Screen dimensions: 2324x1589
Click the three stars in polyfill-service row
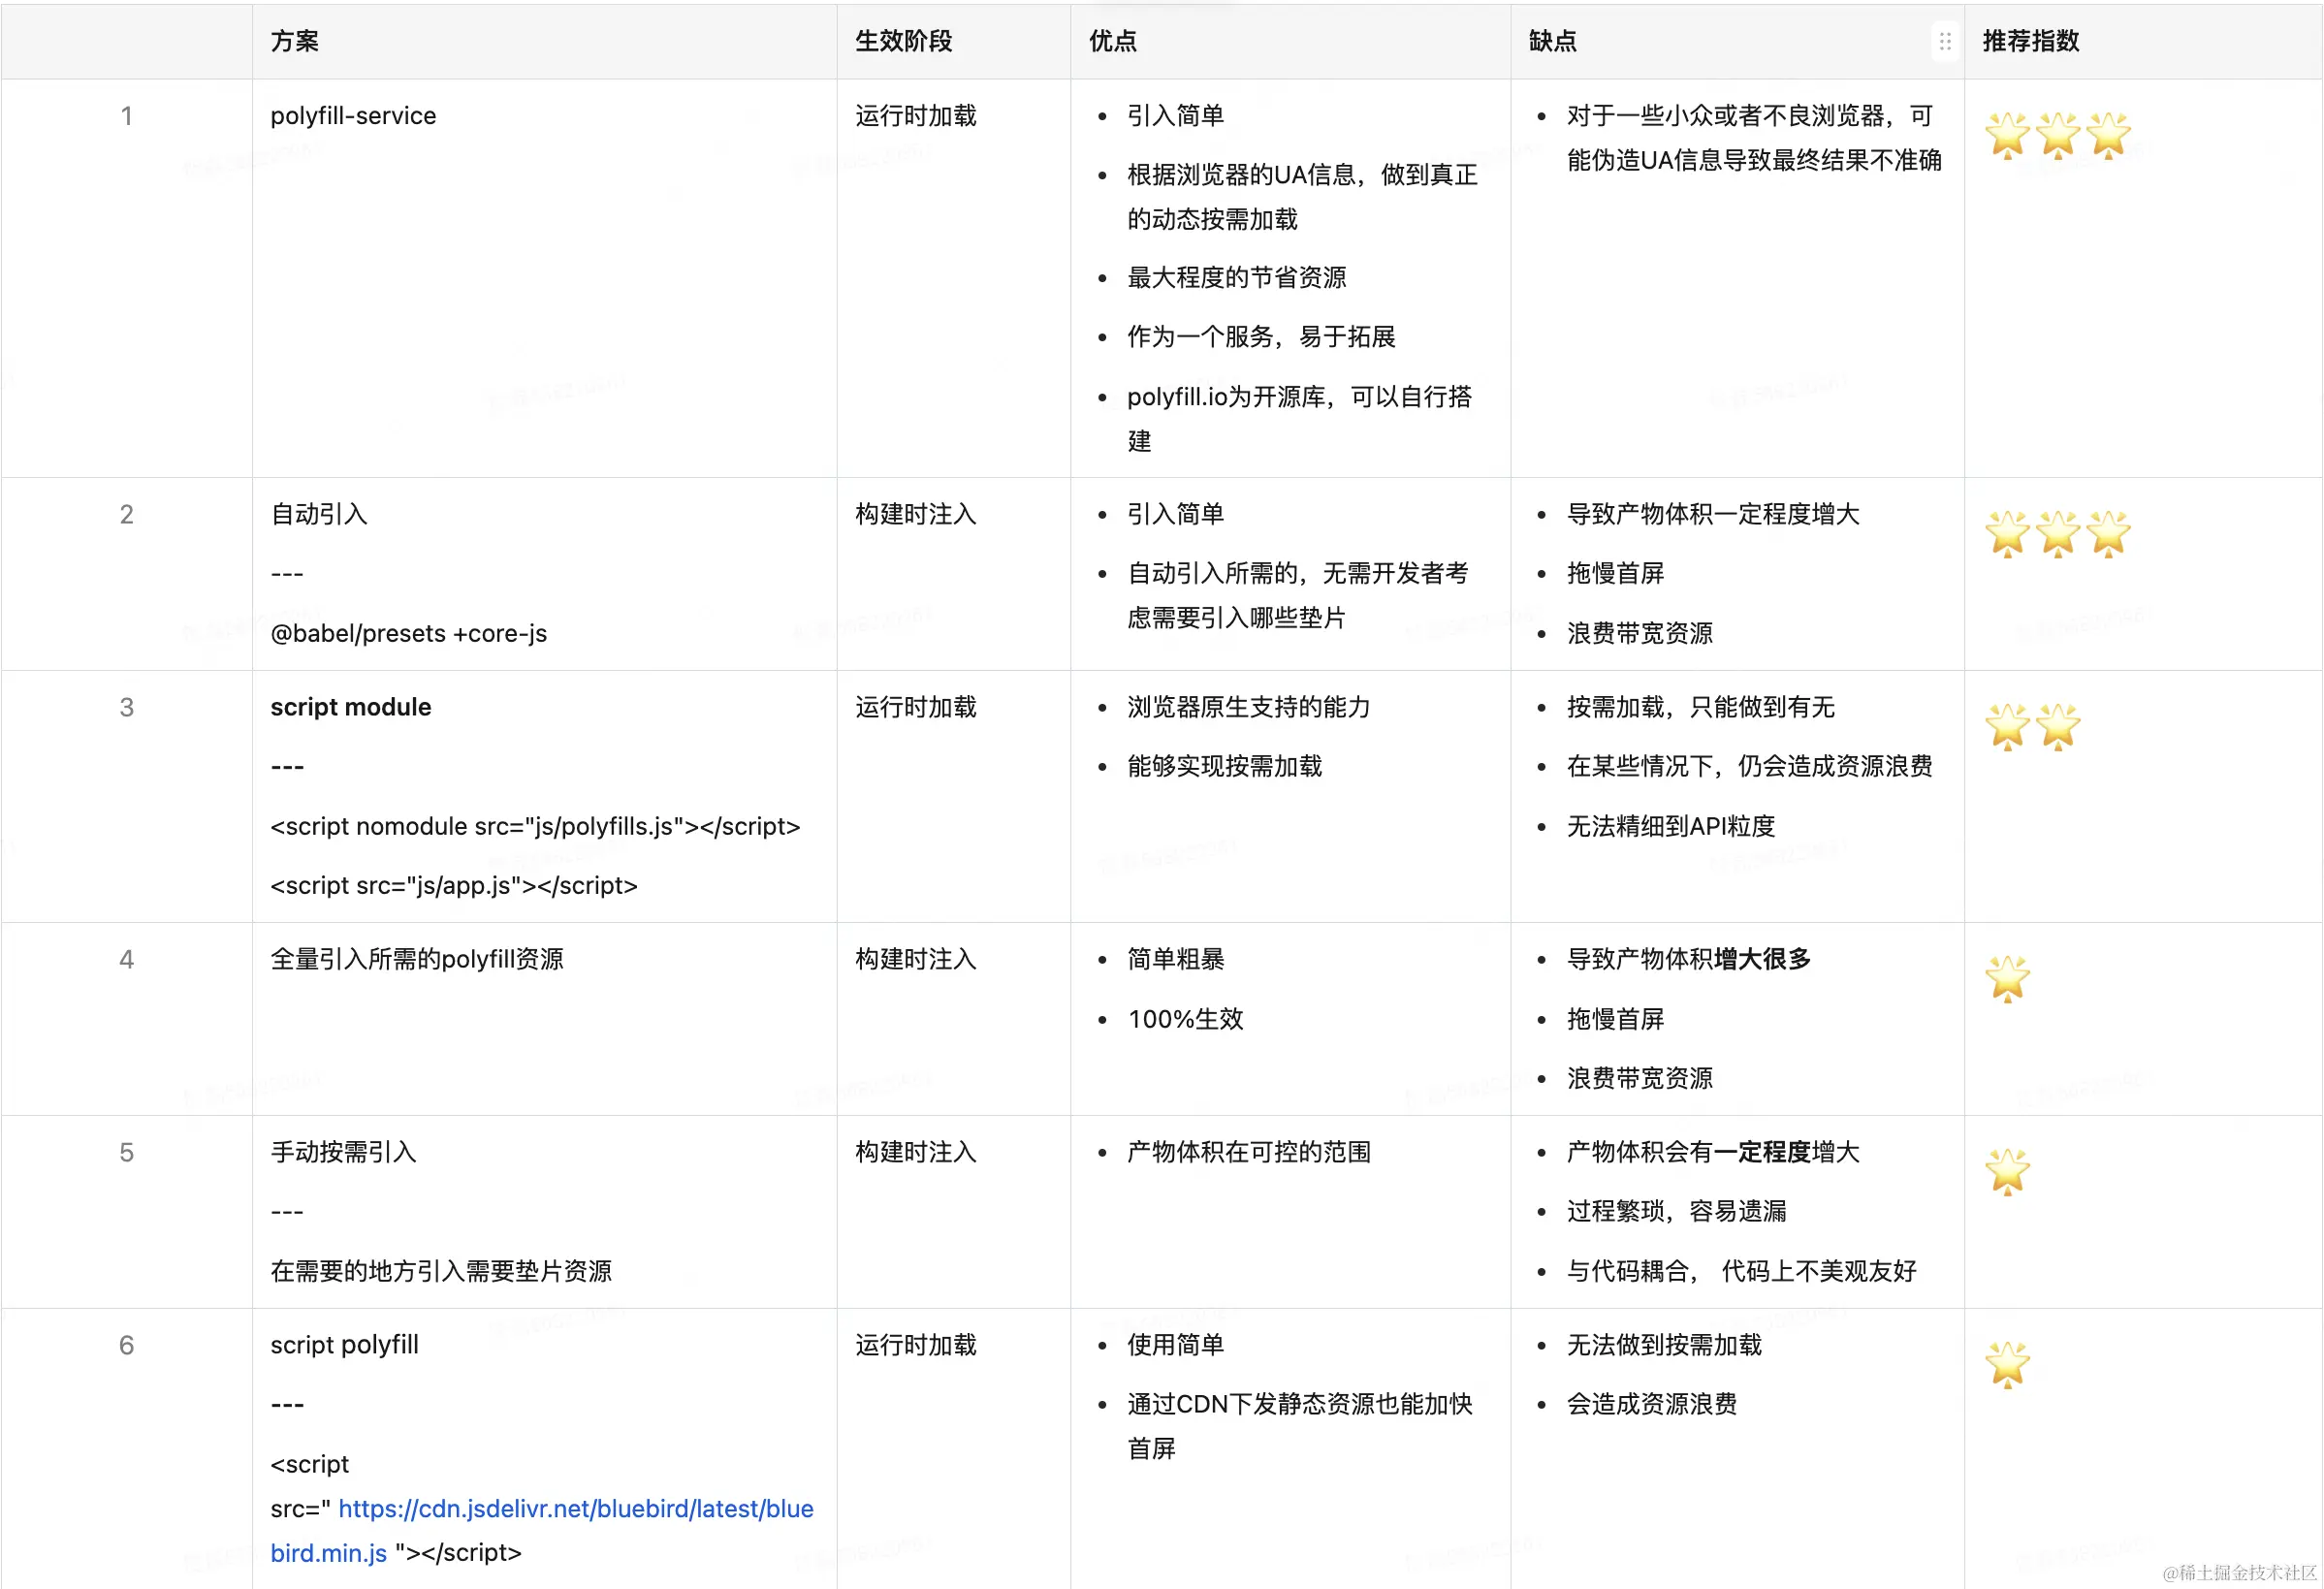pyautogui.click(x=2057, y=135)
